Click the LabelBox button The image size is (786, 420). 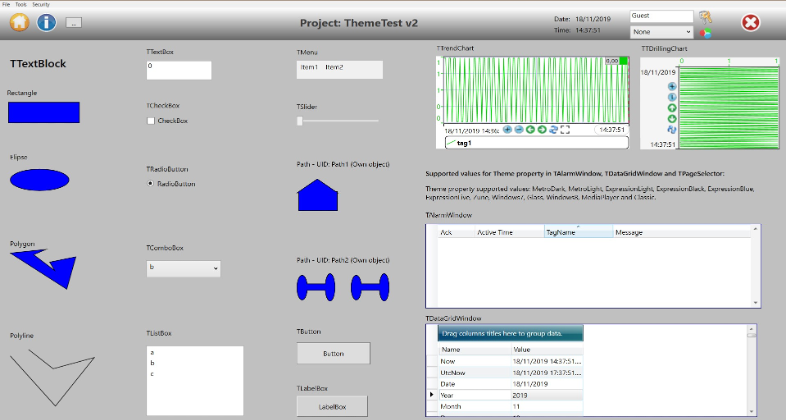click(x=332, y=406)
